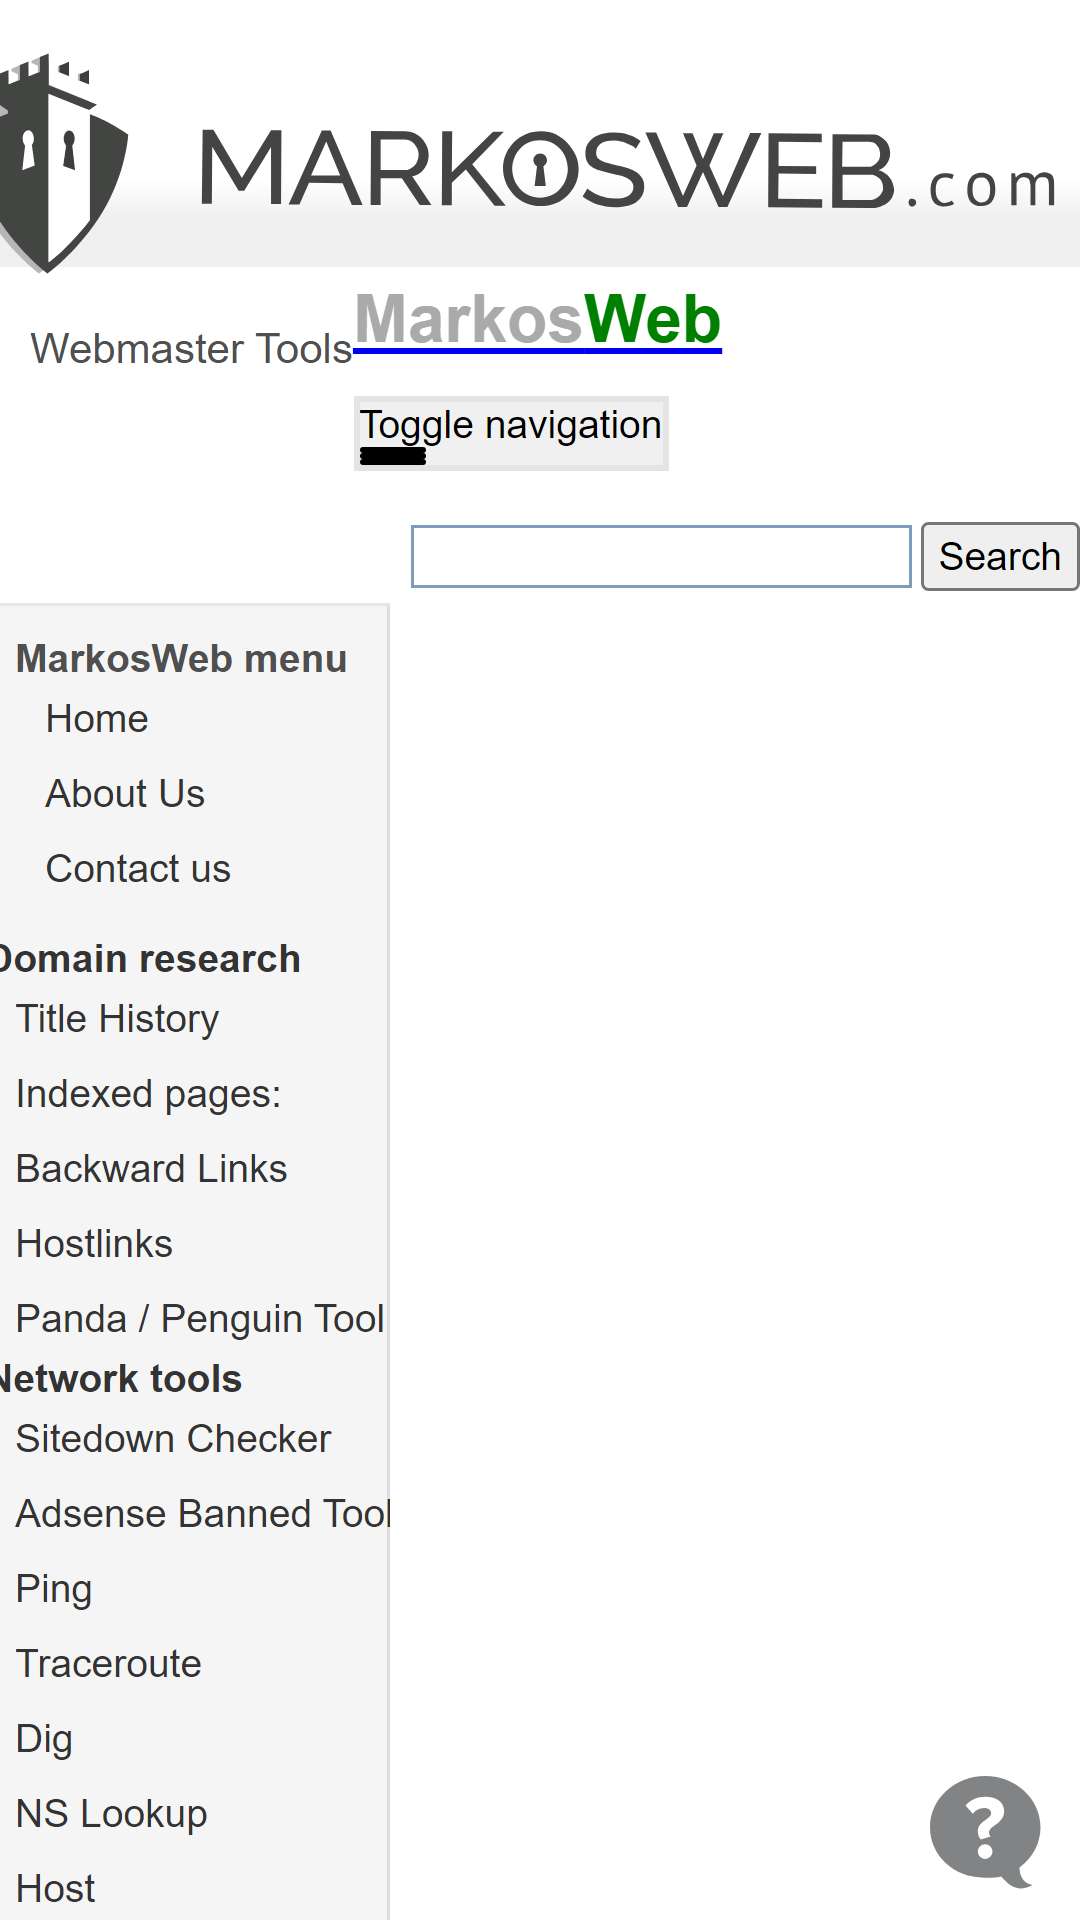Open the Contact us link
Image resolution: width=1080 pixels, height=1920 pixels.
(x=138, y=869)
